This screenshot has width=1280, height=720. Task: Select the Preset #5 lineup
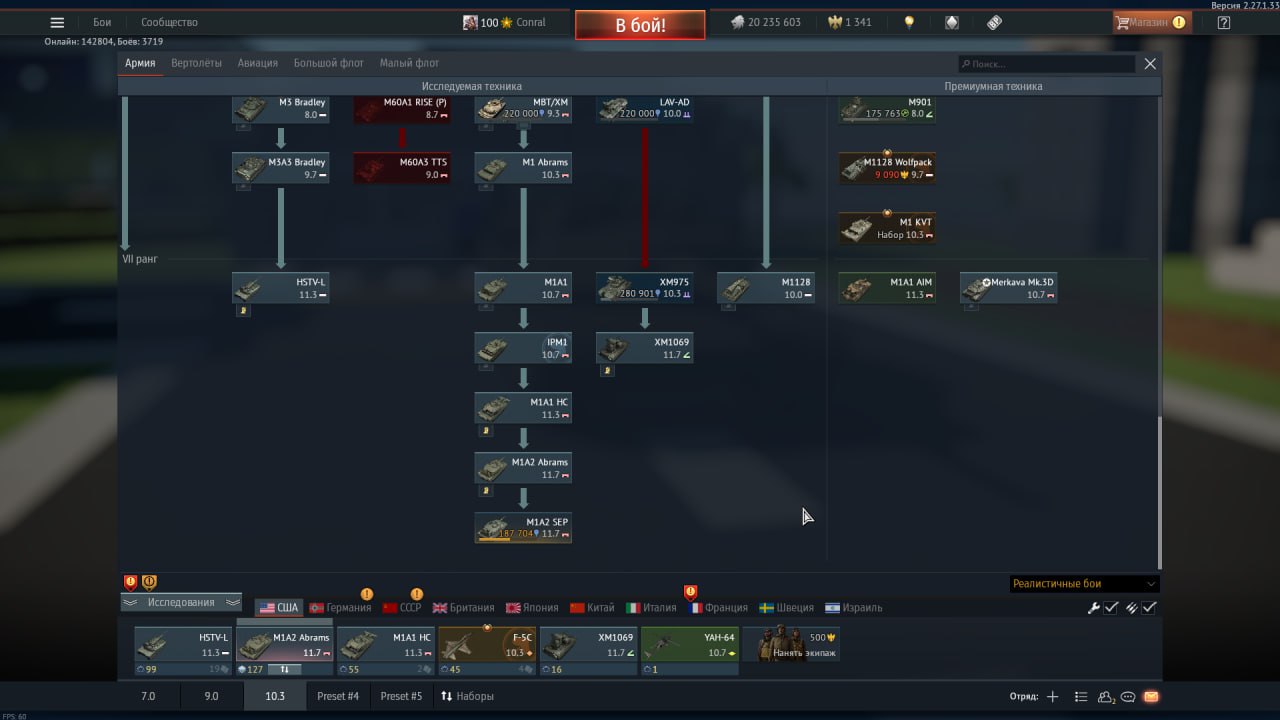point(401,696)
